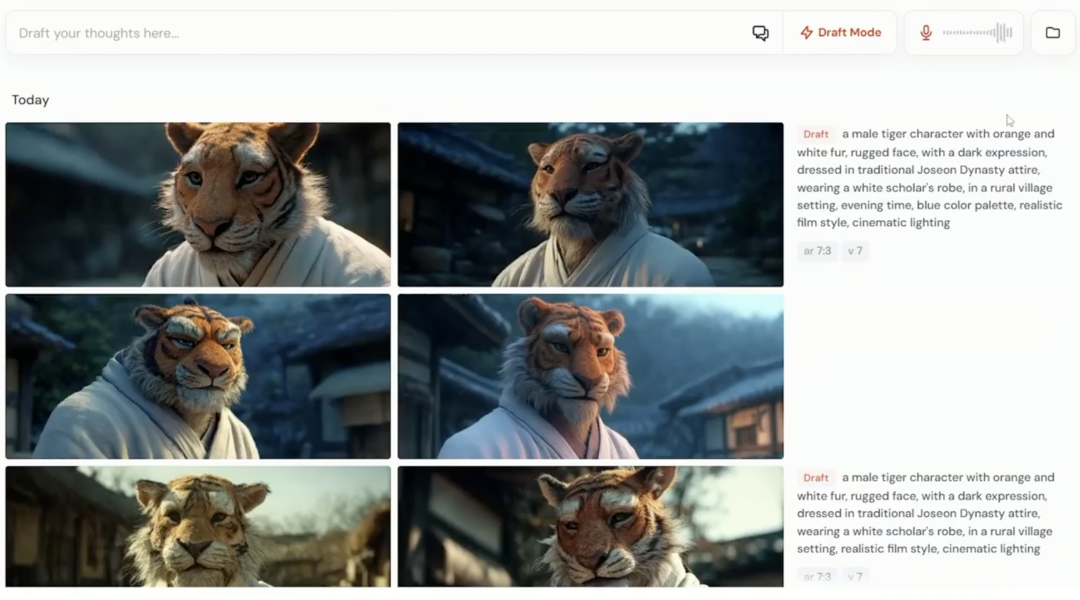Click the Draft tag on second prompt
This screenshot has width=1080, height=600.
pyautogui.click(x=816, y=477)
